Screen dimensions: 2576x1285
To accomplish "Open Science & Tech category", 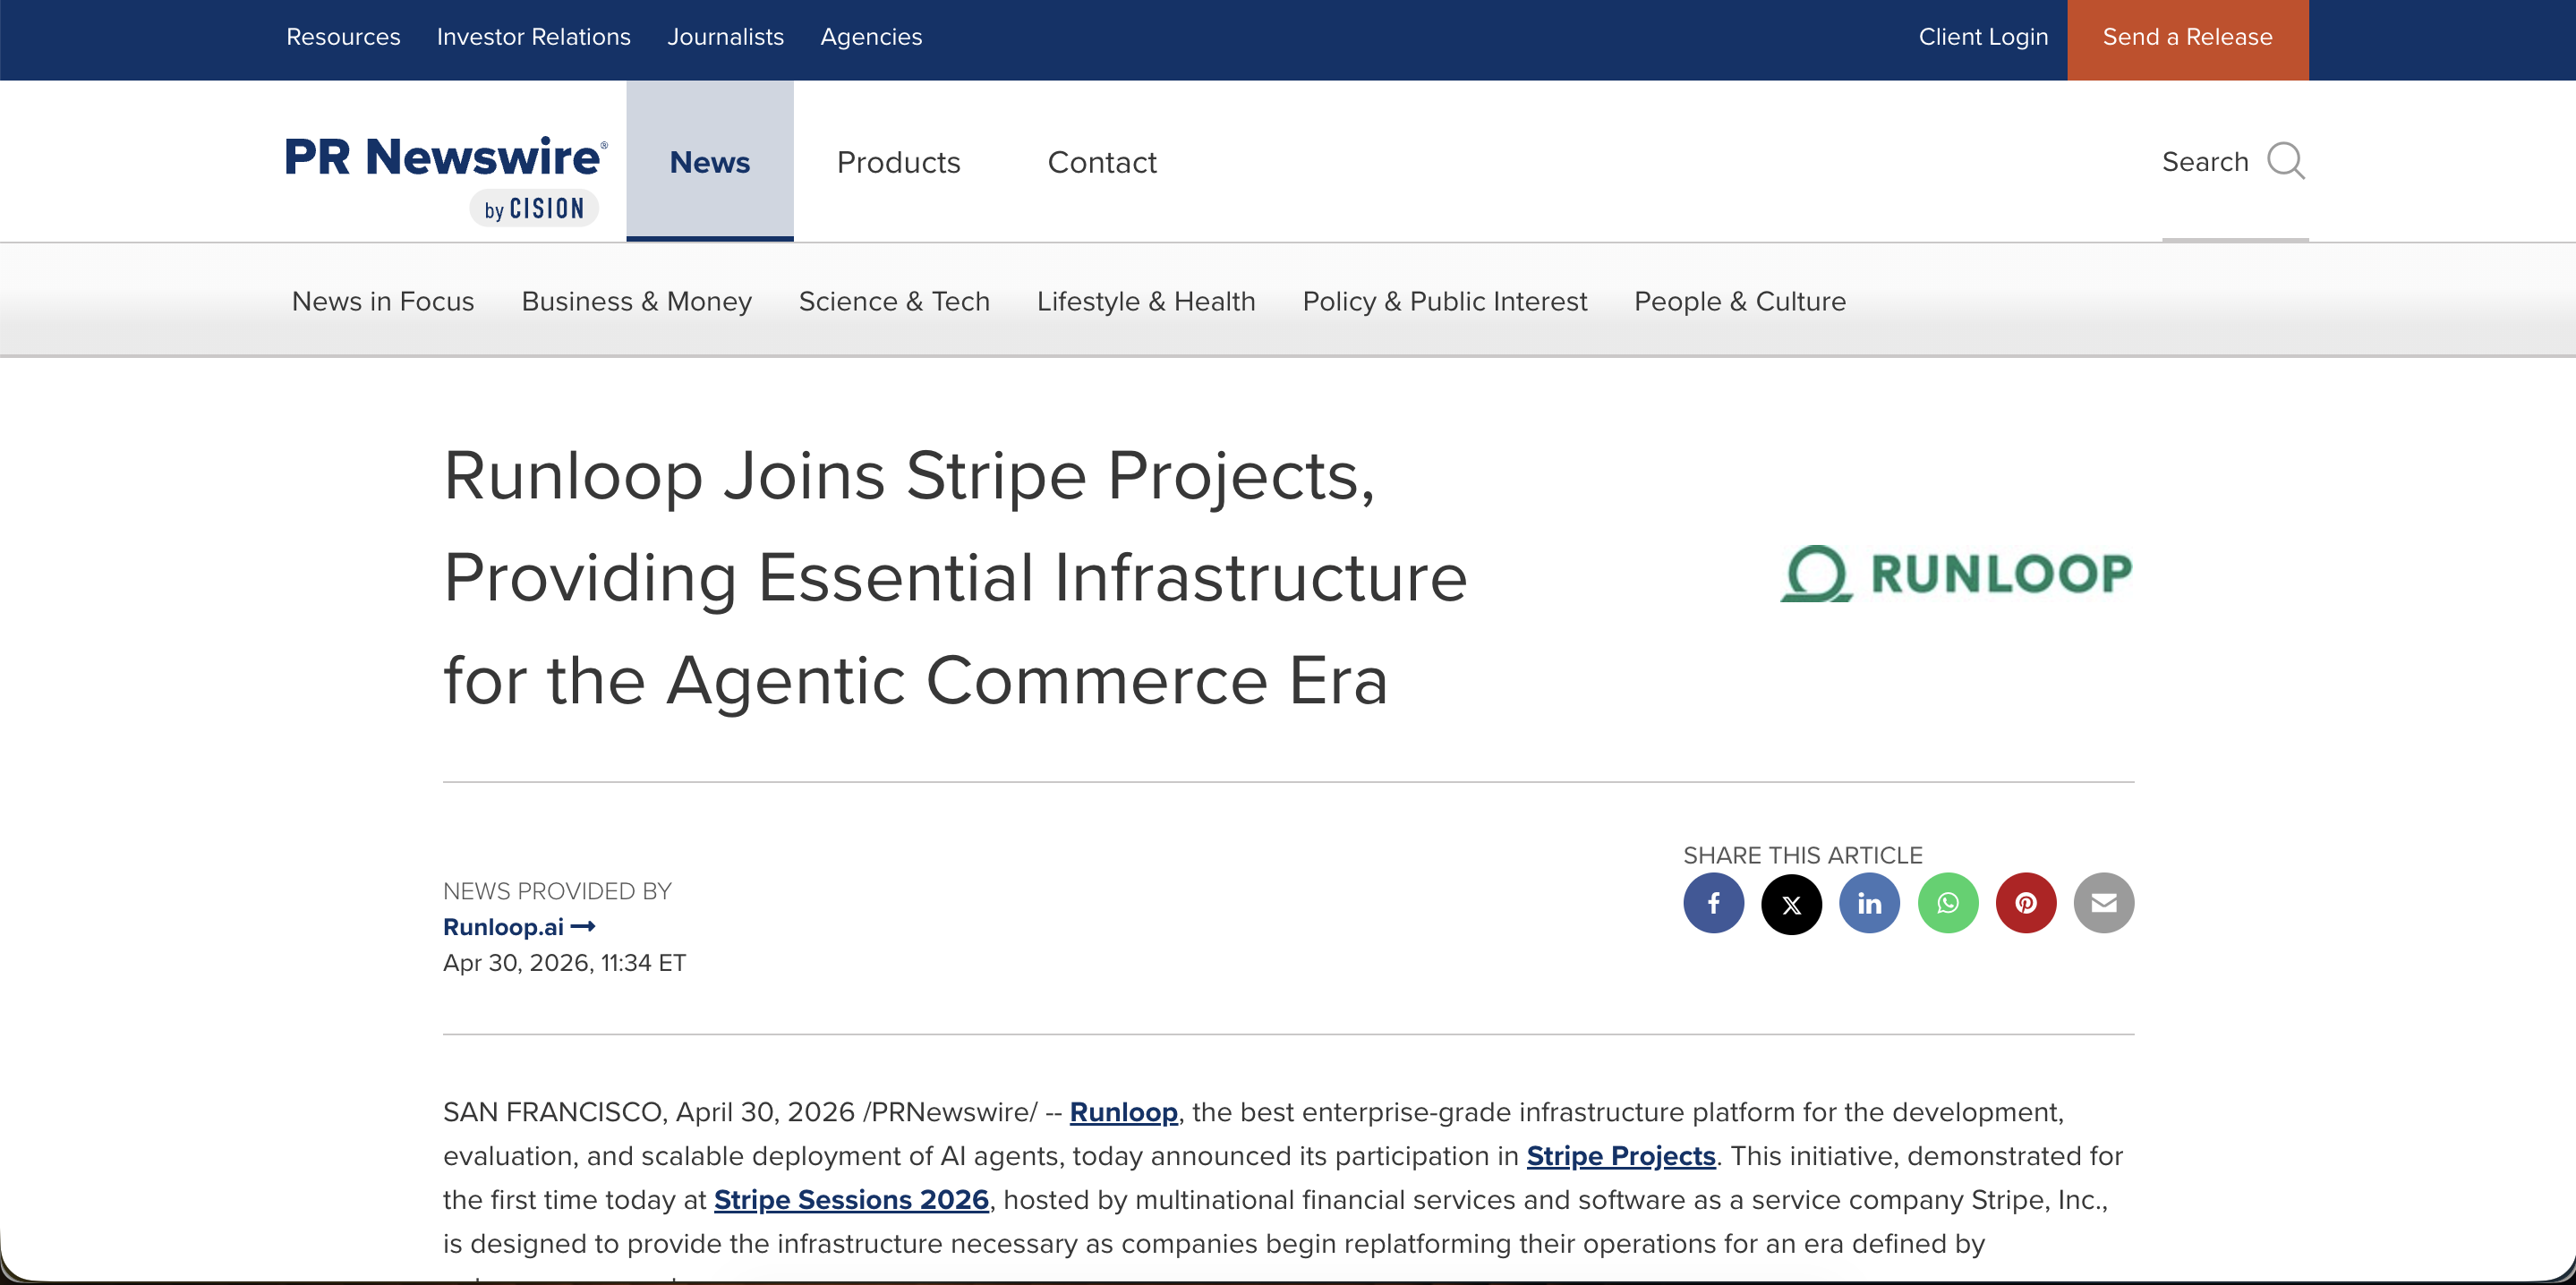I will tap(894, 301).
